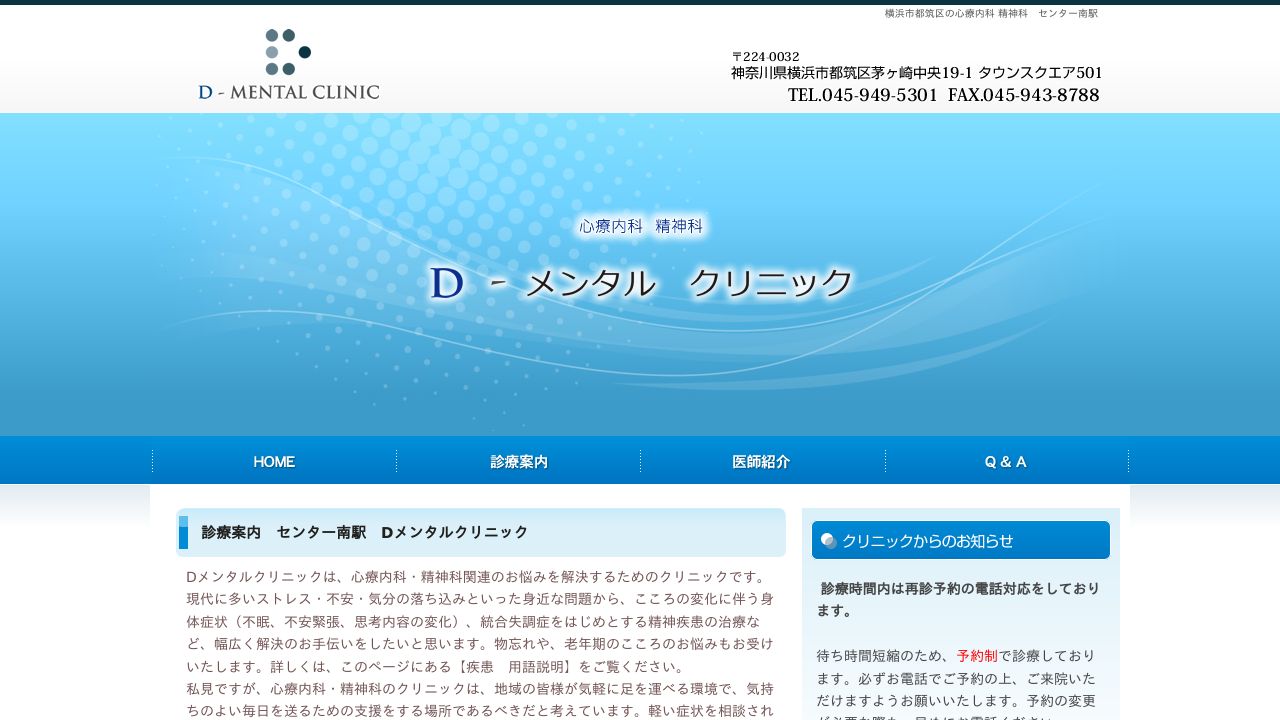Viewport: 1280px width, 720px height.
Task: Click the 心療内科　精神科 label in the banner
Action: (640, 226)
